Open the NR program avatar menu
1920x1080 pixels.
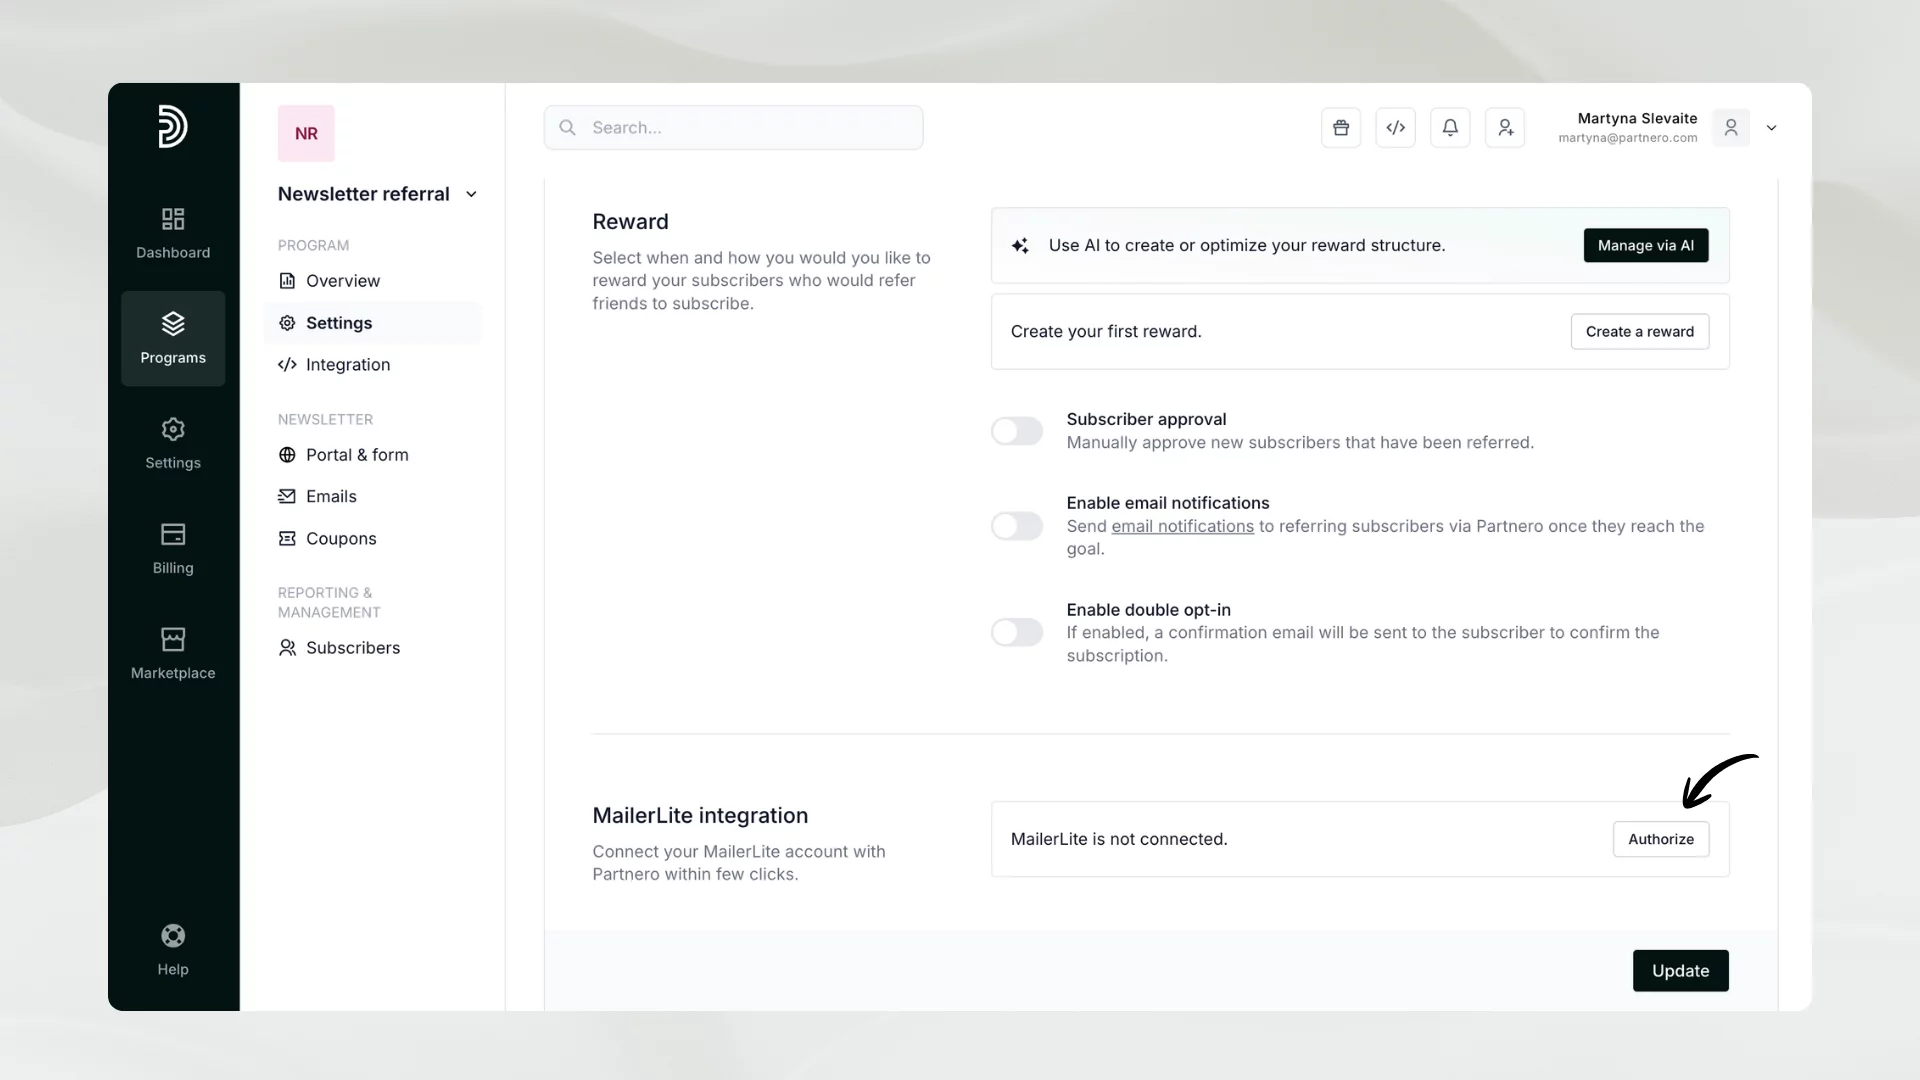(305, 133)
